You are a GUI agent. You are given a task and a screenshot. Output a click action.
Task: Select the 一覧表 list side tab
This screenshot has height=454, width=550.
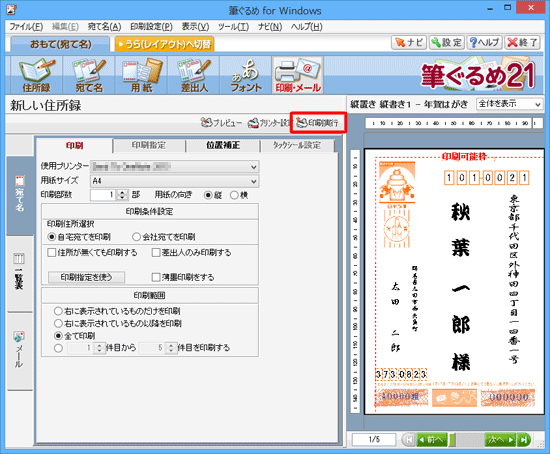pyautogui.click(x=20, y=274)
